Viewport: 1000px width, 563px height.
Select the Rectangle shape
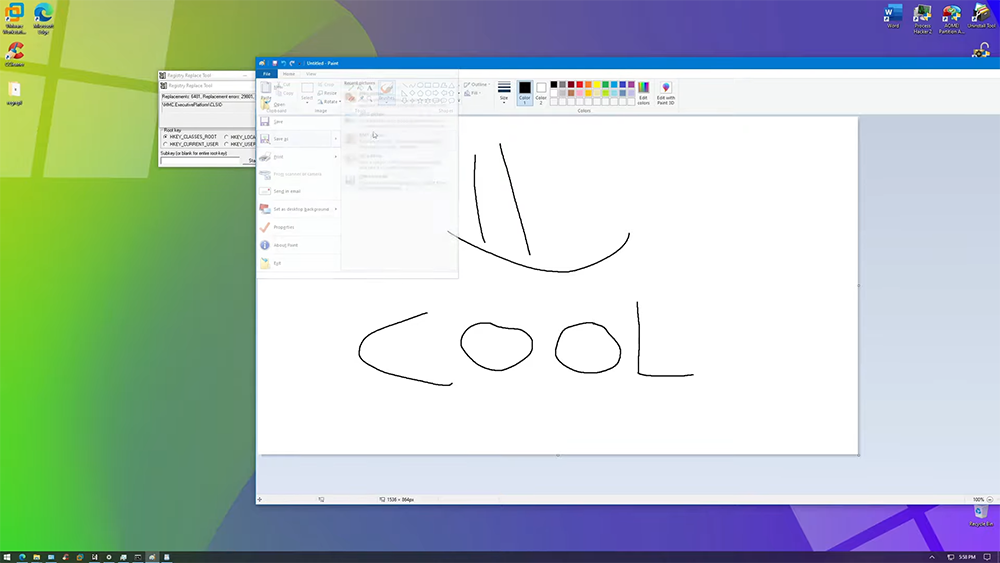point(428,85)
